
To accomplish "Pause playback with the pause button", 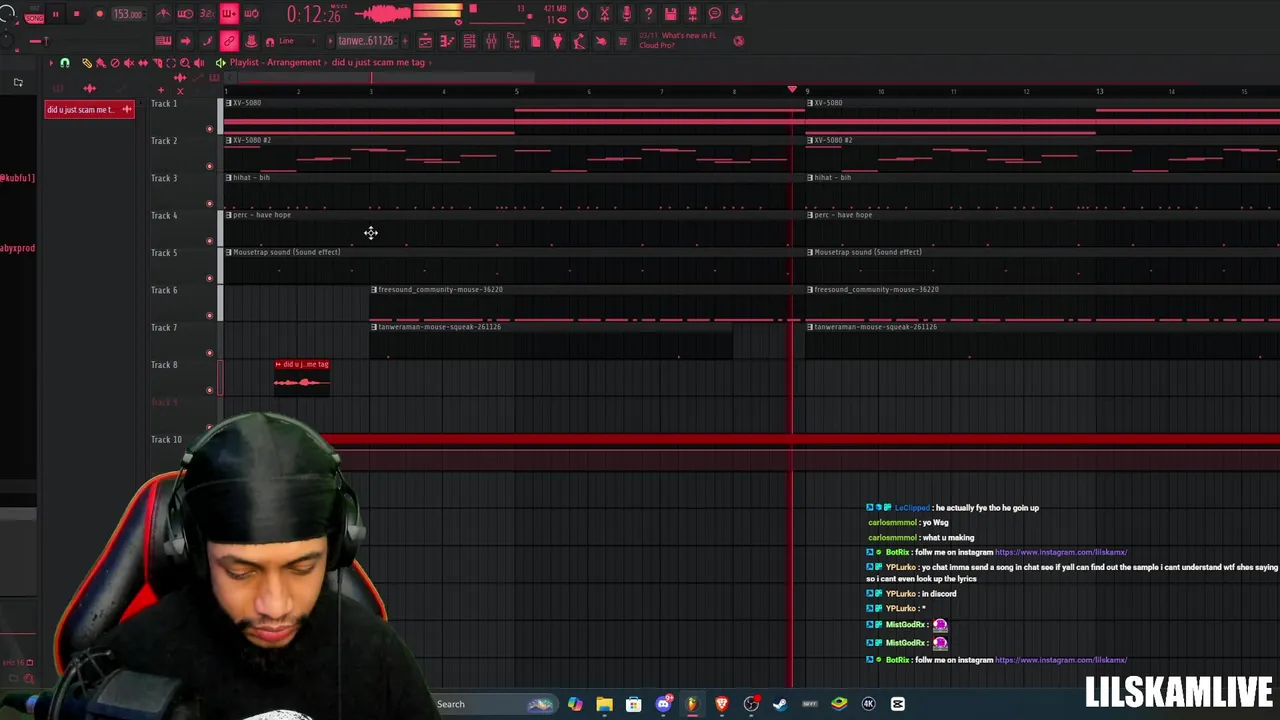I will click(x=55, y=14).
